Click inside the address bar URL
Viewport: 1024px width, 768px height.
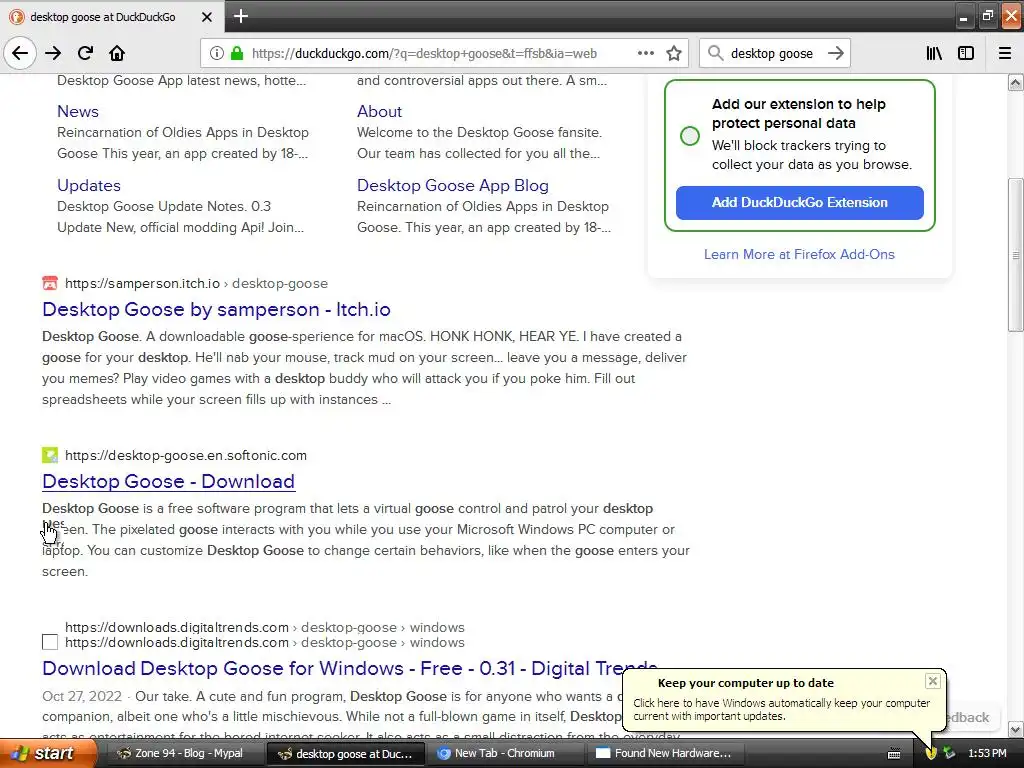[424, 54]
